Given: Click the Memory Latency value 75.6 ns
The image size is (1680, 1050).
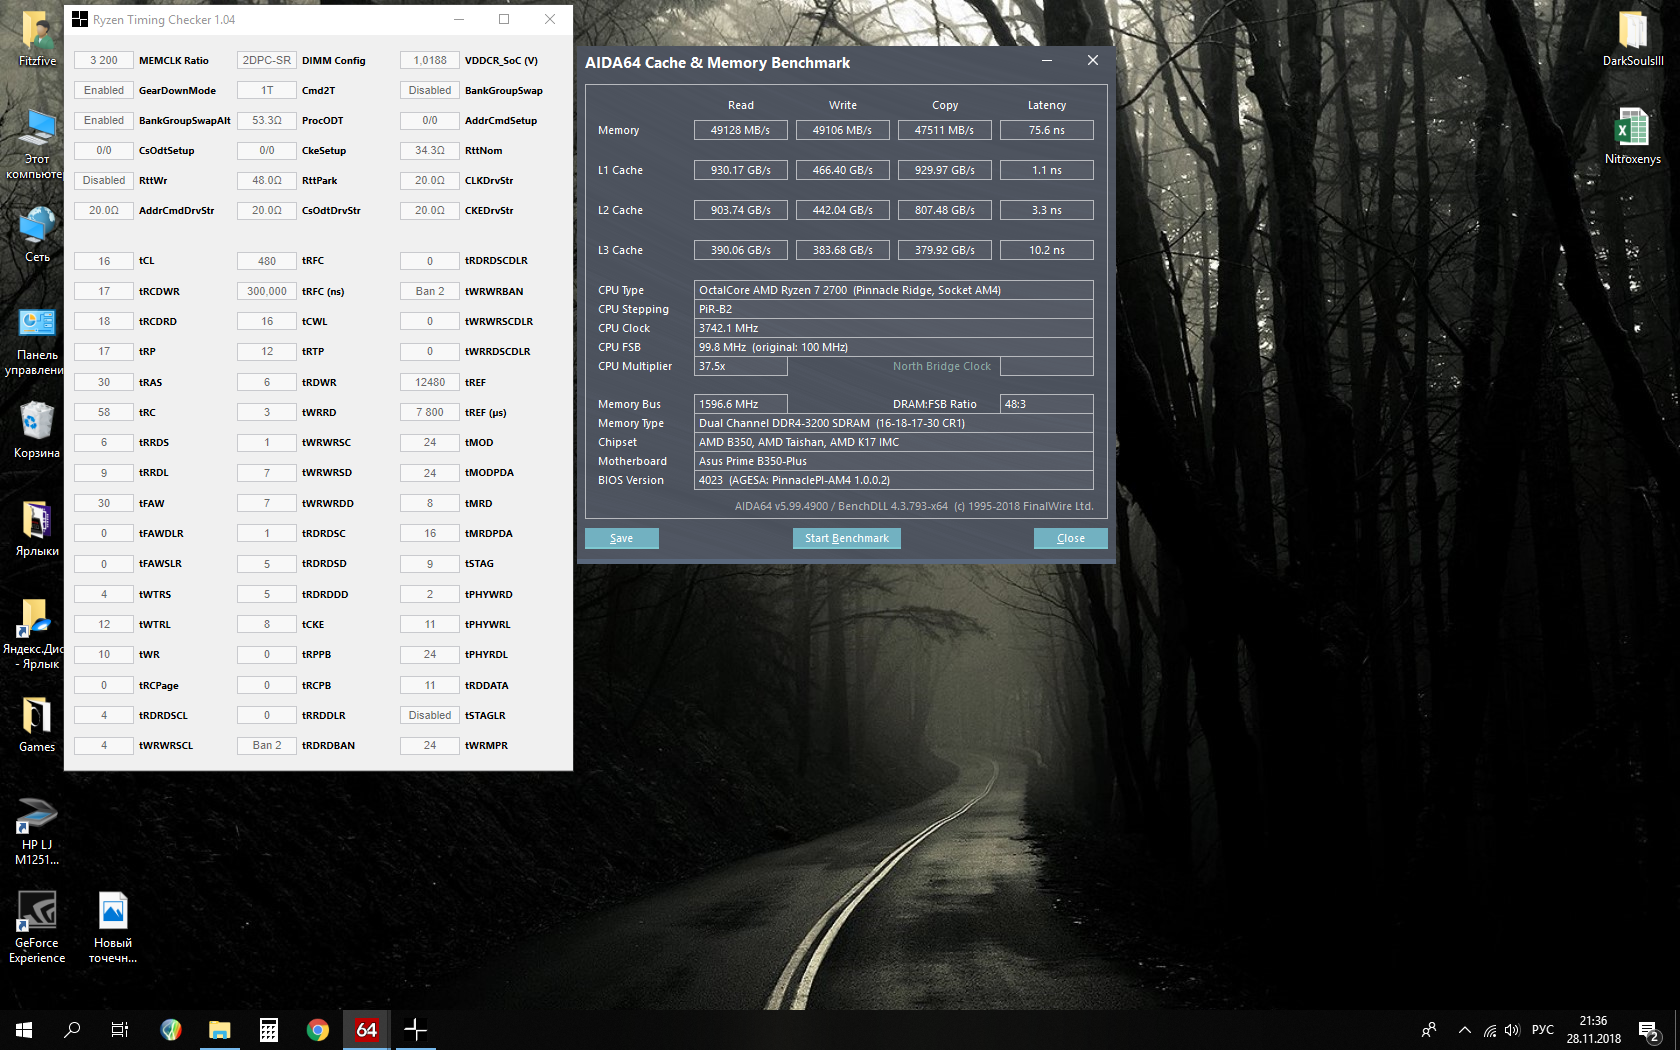Looking at the screenshot, I should (1047, 130).
